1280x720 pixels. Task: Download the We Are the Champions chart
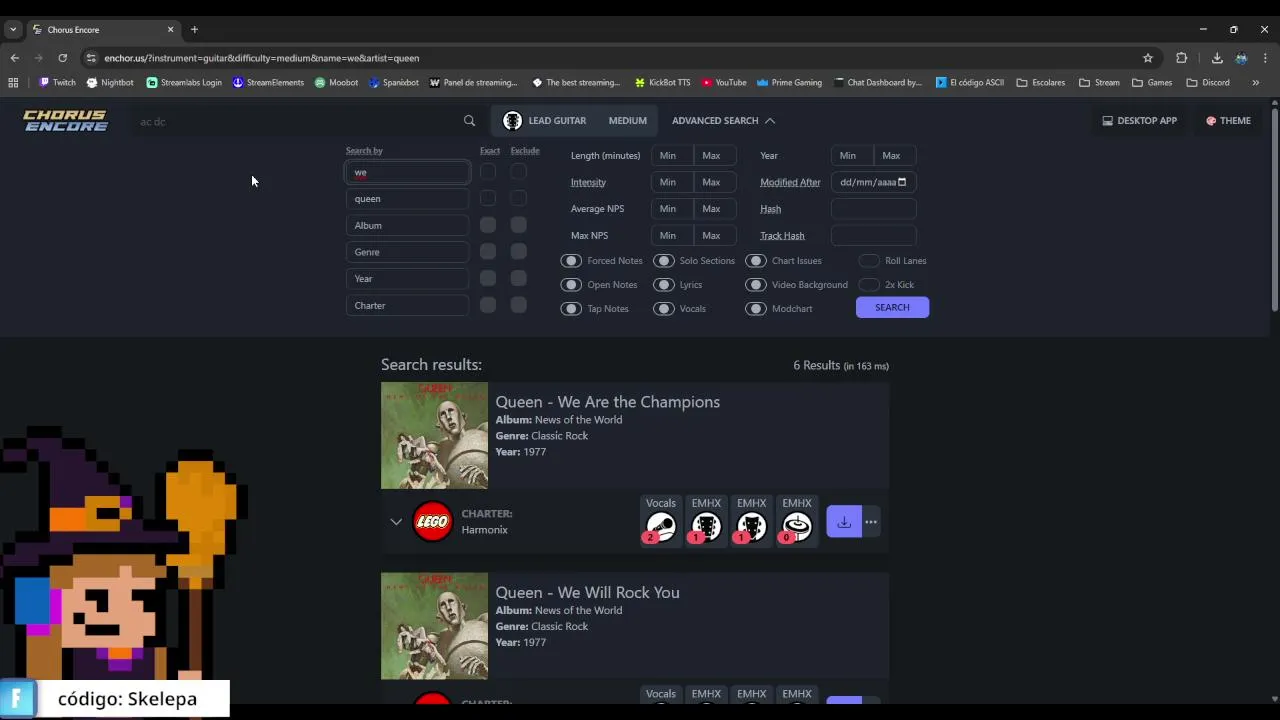844,522
